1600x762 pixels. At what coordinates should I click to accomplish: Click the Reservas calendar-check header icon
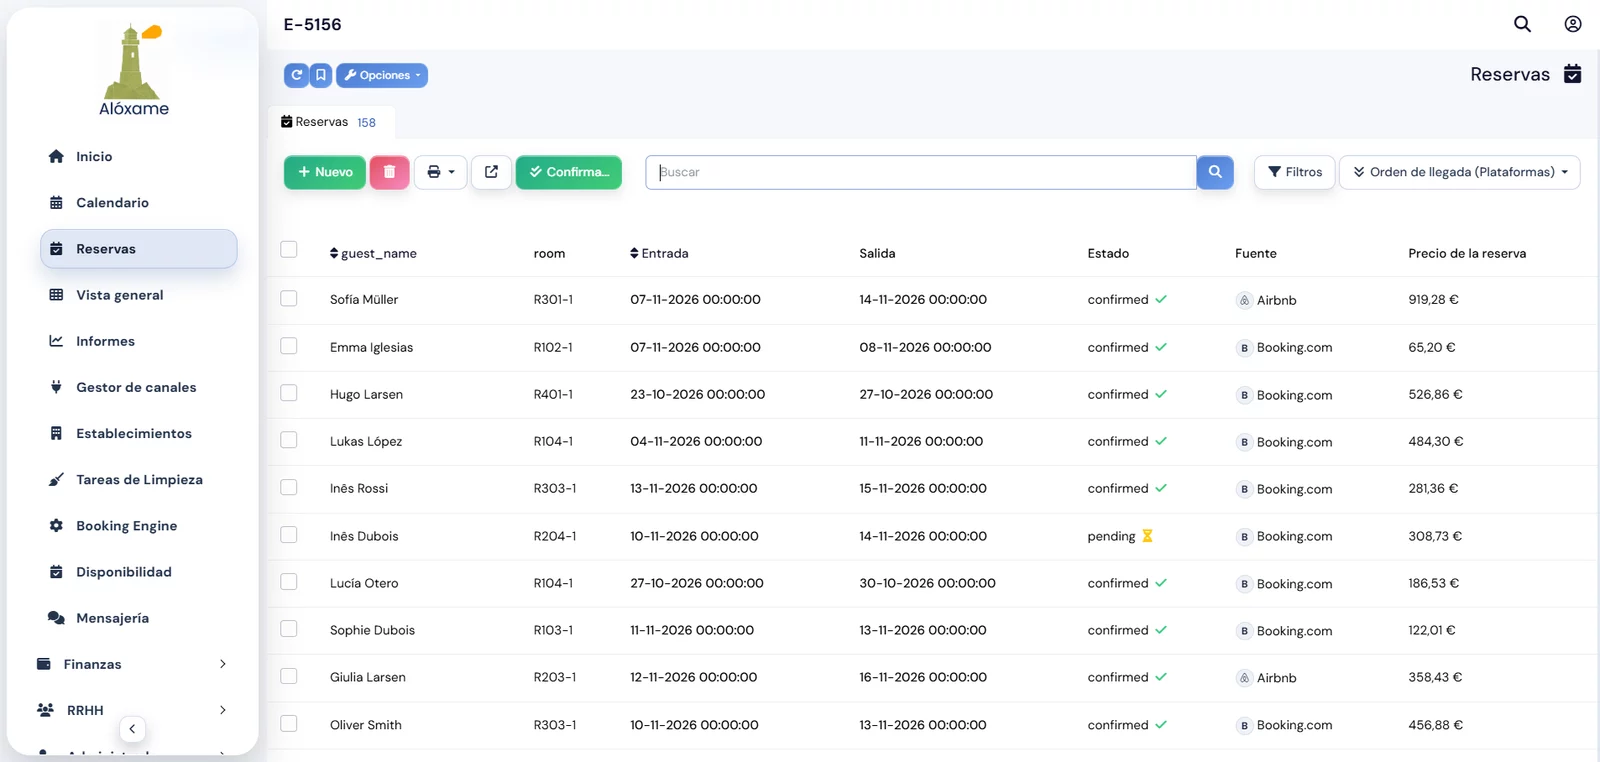tap(1573, 74)
